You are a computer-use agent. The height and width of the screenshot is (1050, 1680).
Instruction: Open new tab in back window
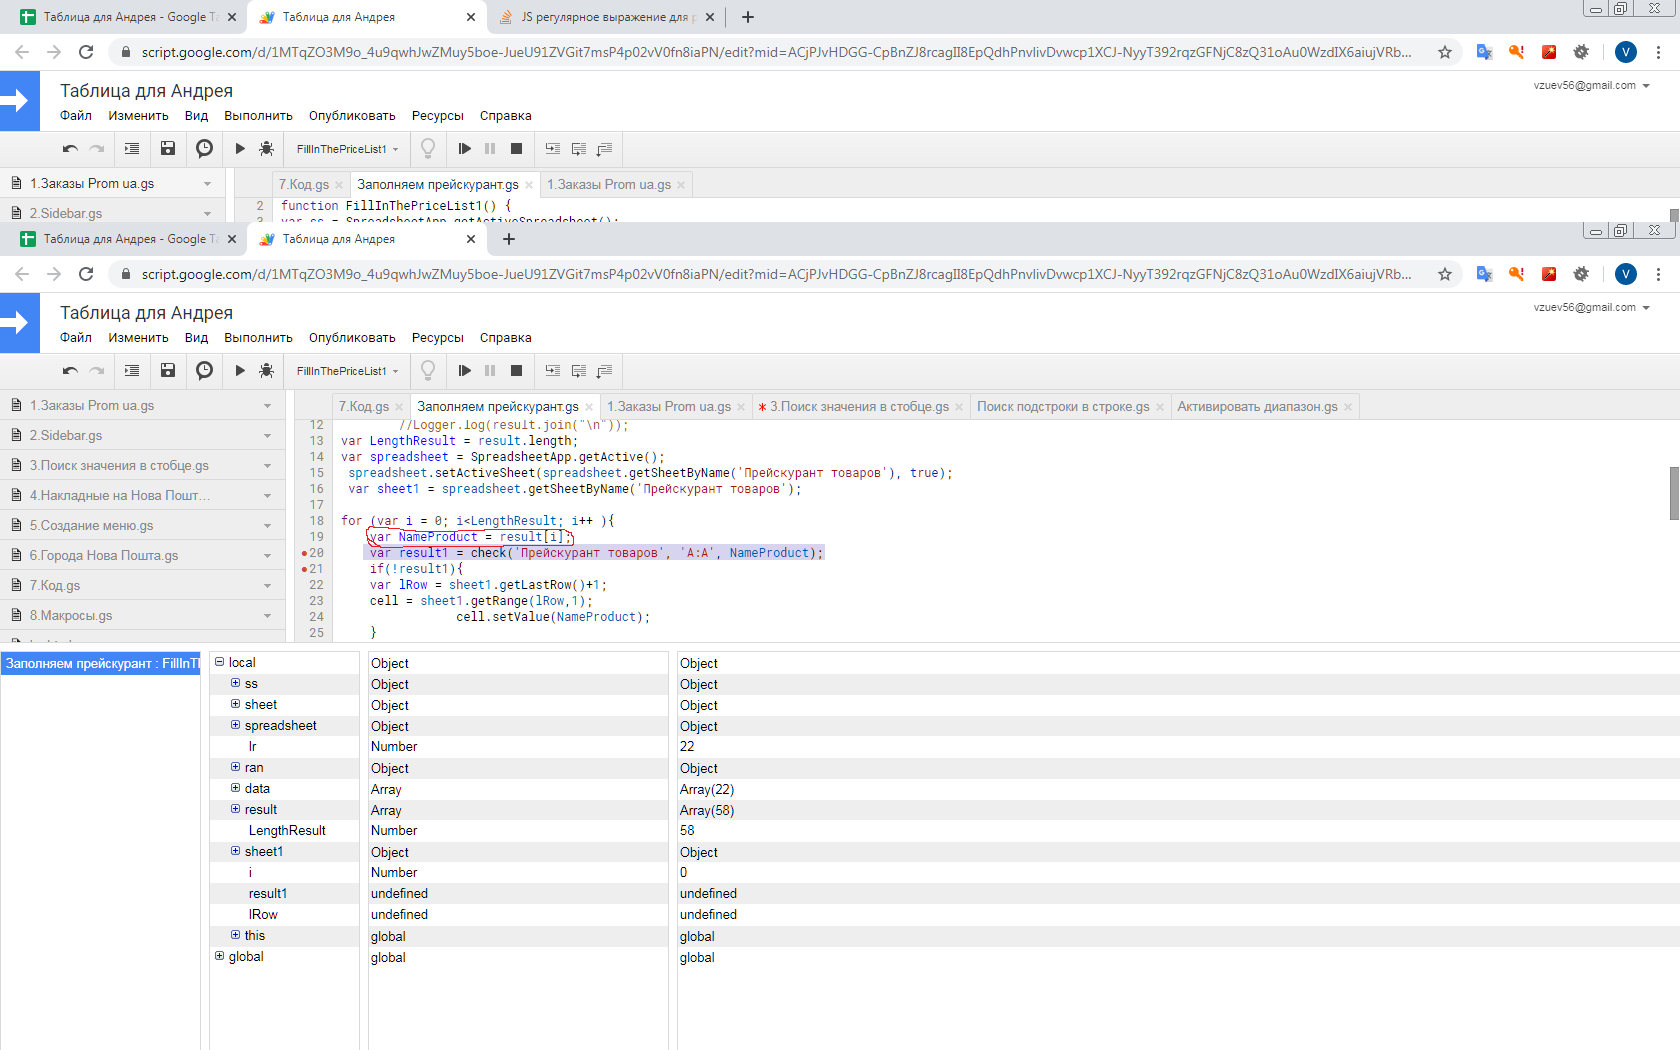tap(748, 17)
